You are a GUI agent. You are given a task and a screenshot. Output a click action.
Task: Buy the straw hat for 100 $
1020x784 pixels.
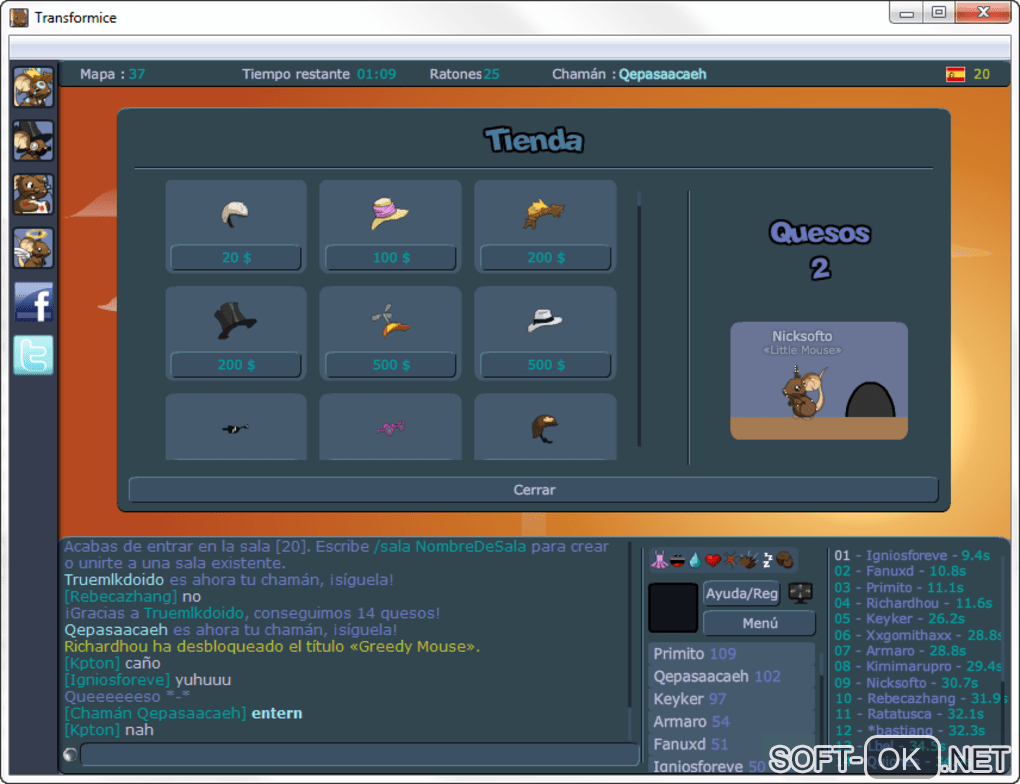pos(391,257)
